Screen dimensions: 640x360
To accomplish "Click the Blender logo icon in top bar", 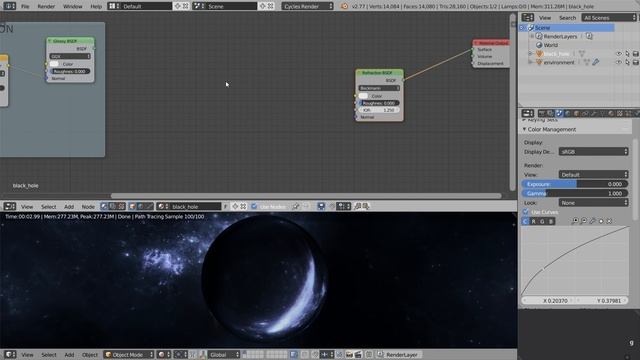I will (344, 6).
